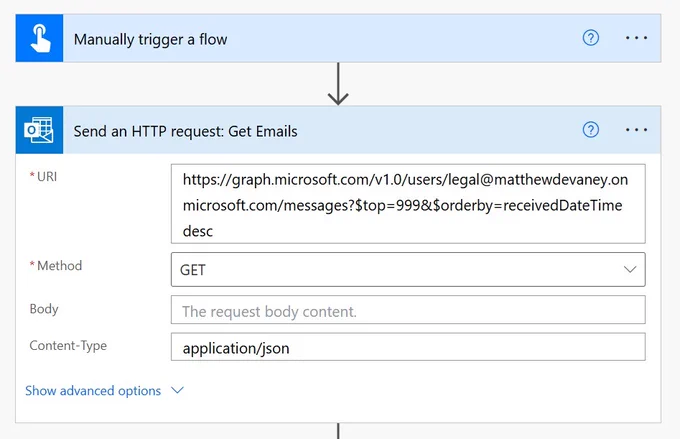Open help for Manually trigger a flow

click(591, 38)
